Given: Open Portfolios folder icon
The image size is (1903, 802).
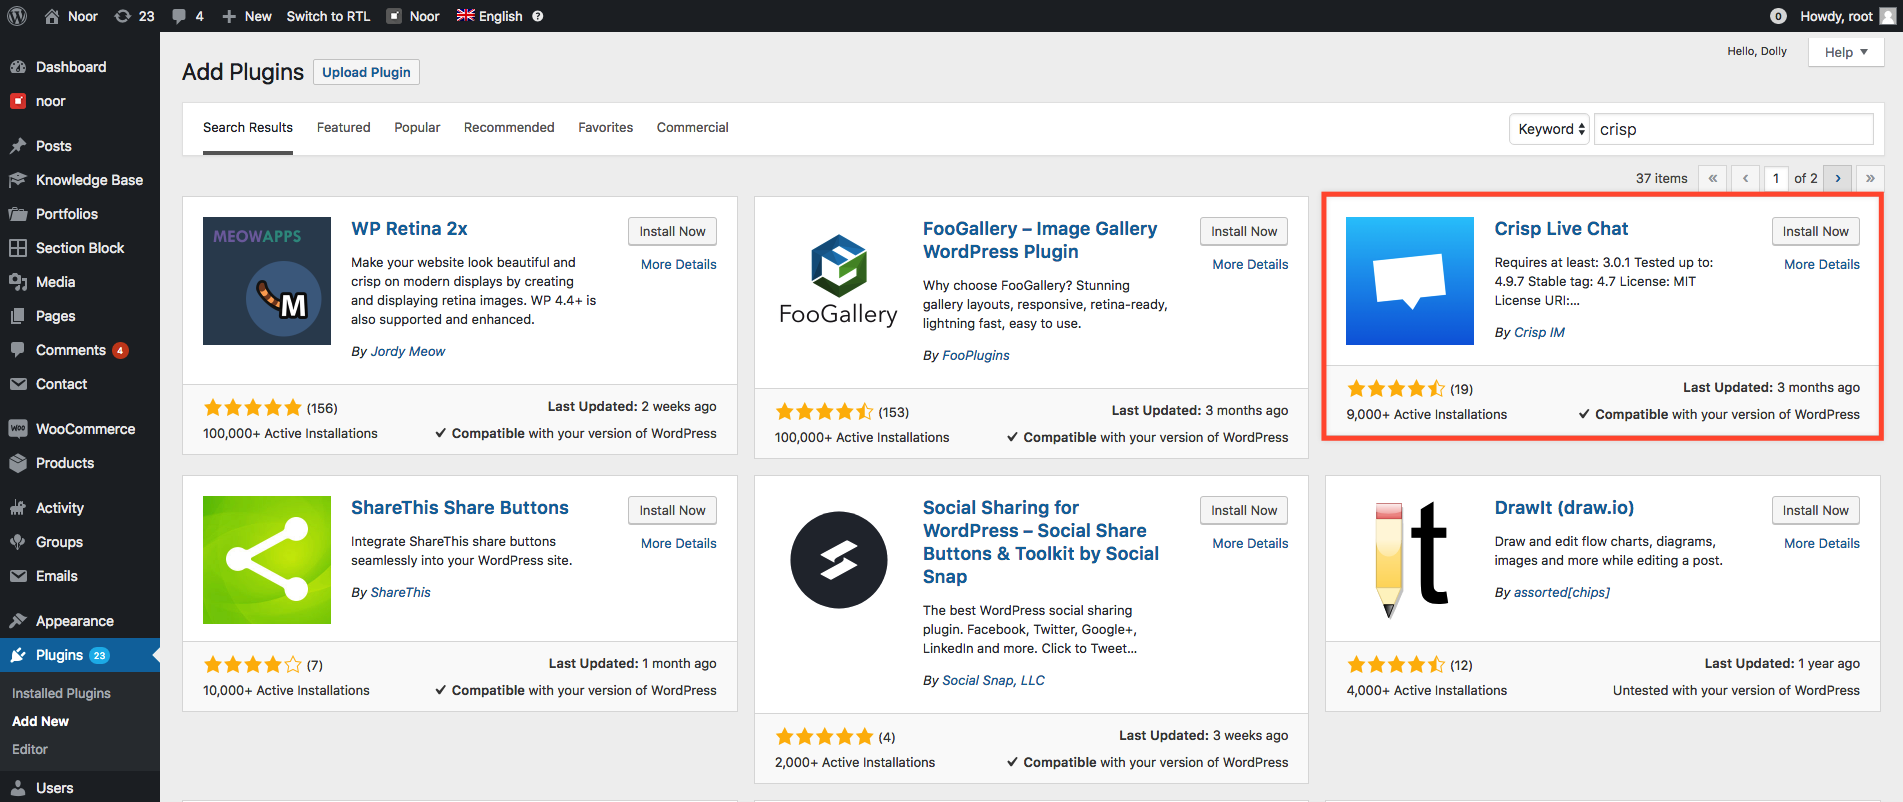Looking at the screenshot, I should pos(18,214).
